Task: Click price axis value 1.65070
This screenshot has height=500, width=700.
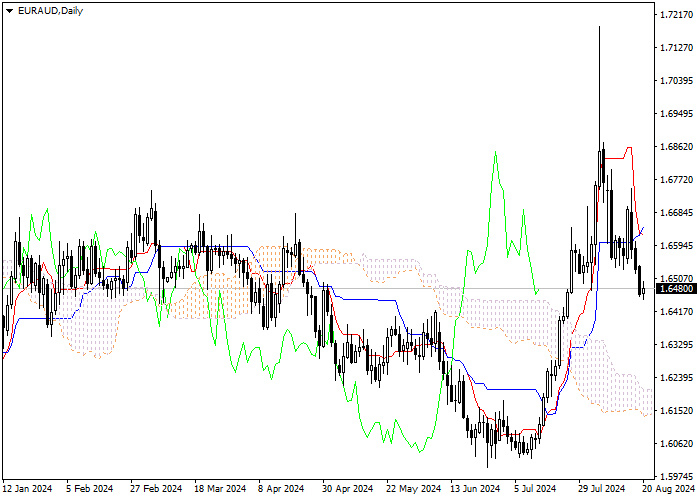Action: point(677,279)
